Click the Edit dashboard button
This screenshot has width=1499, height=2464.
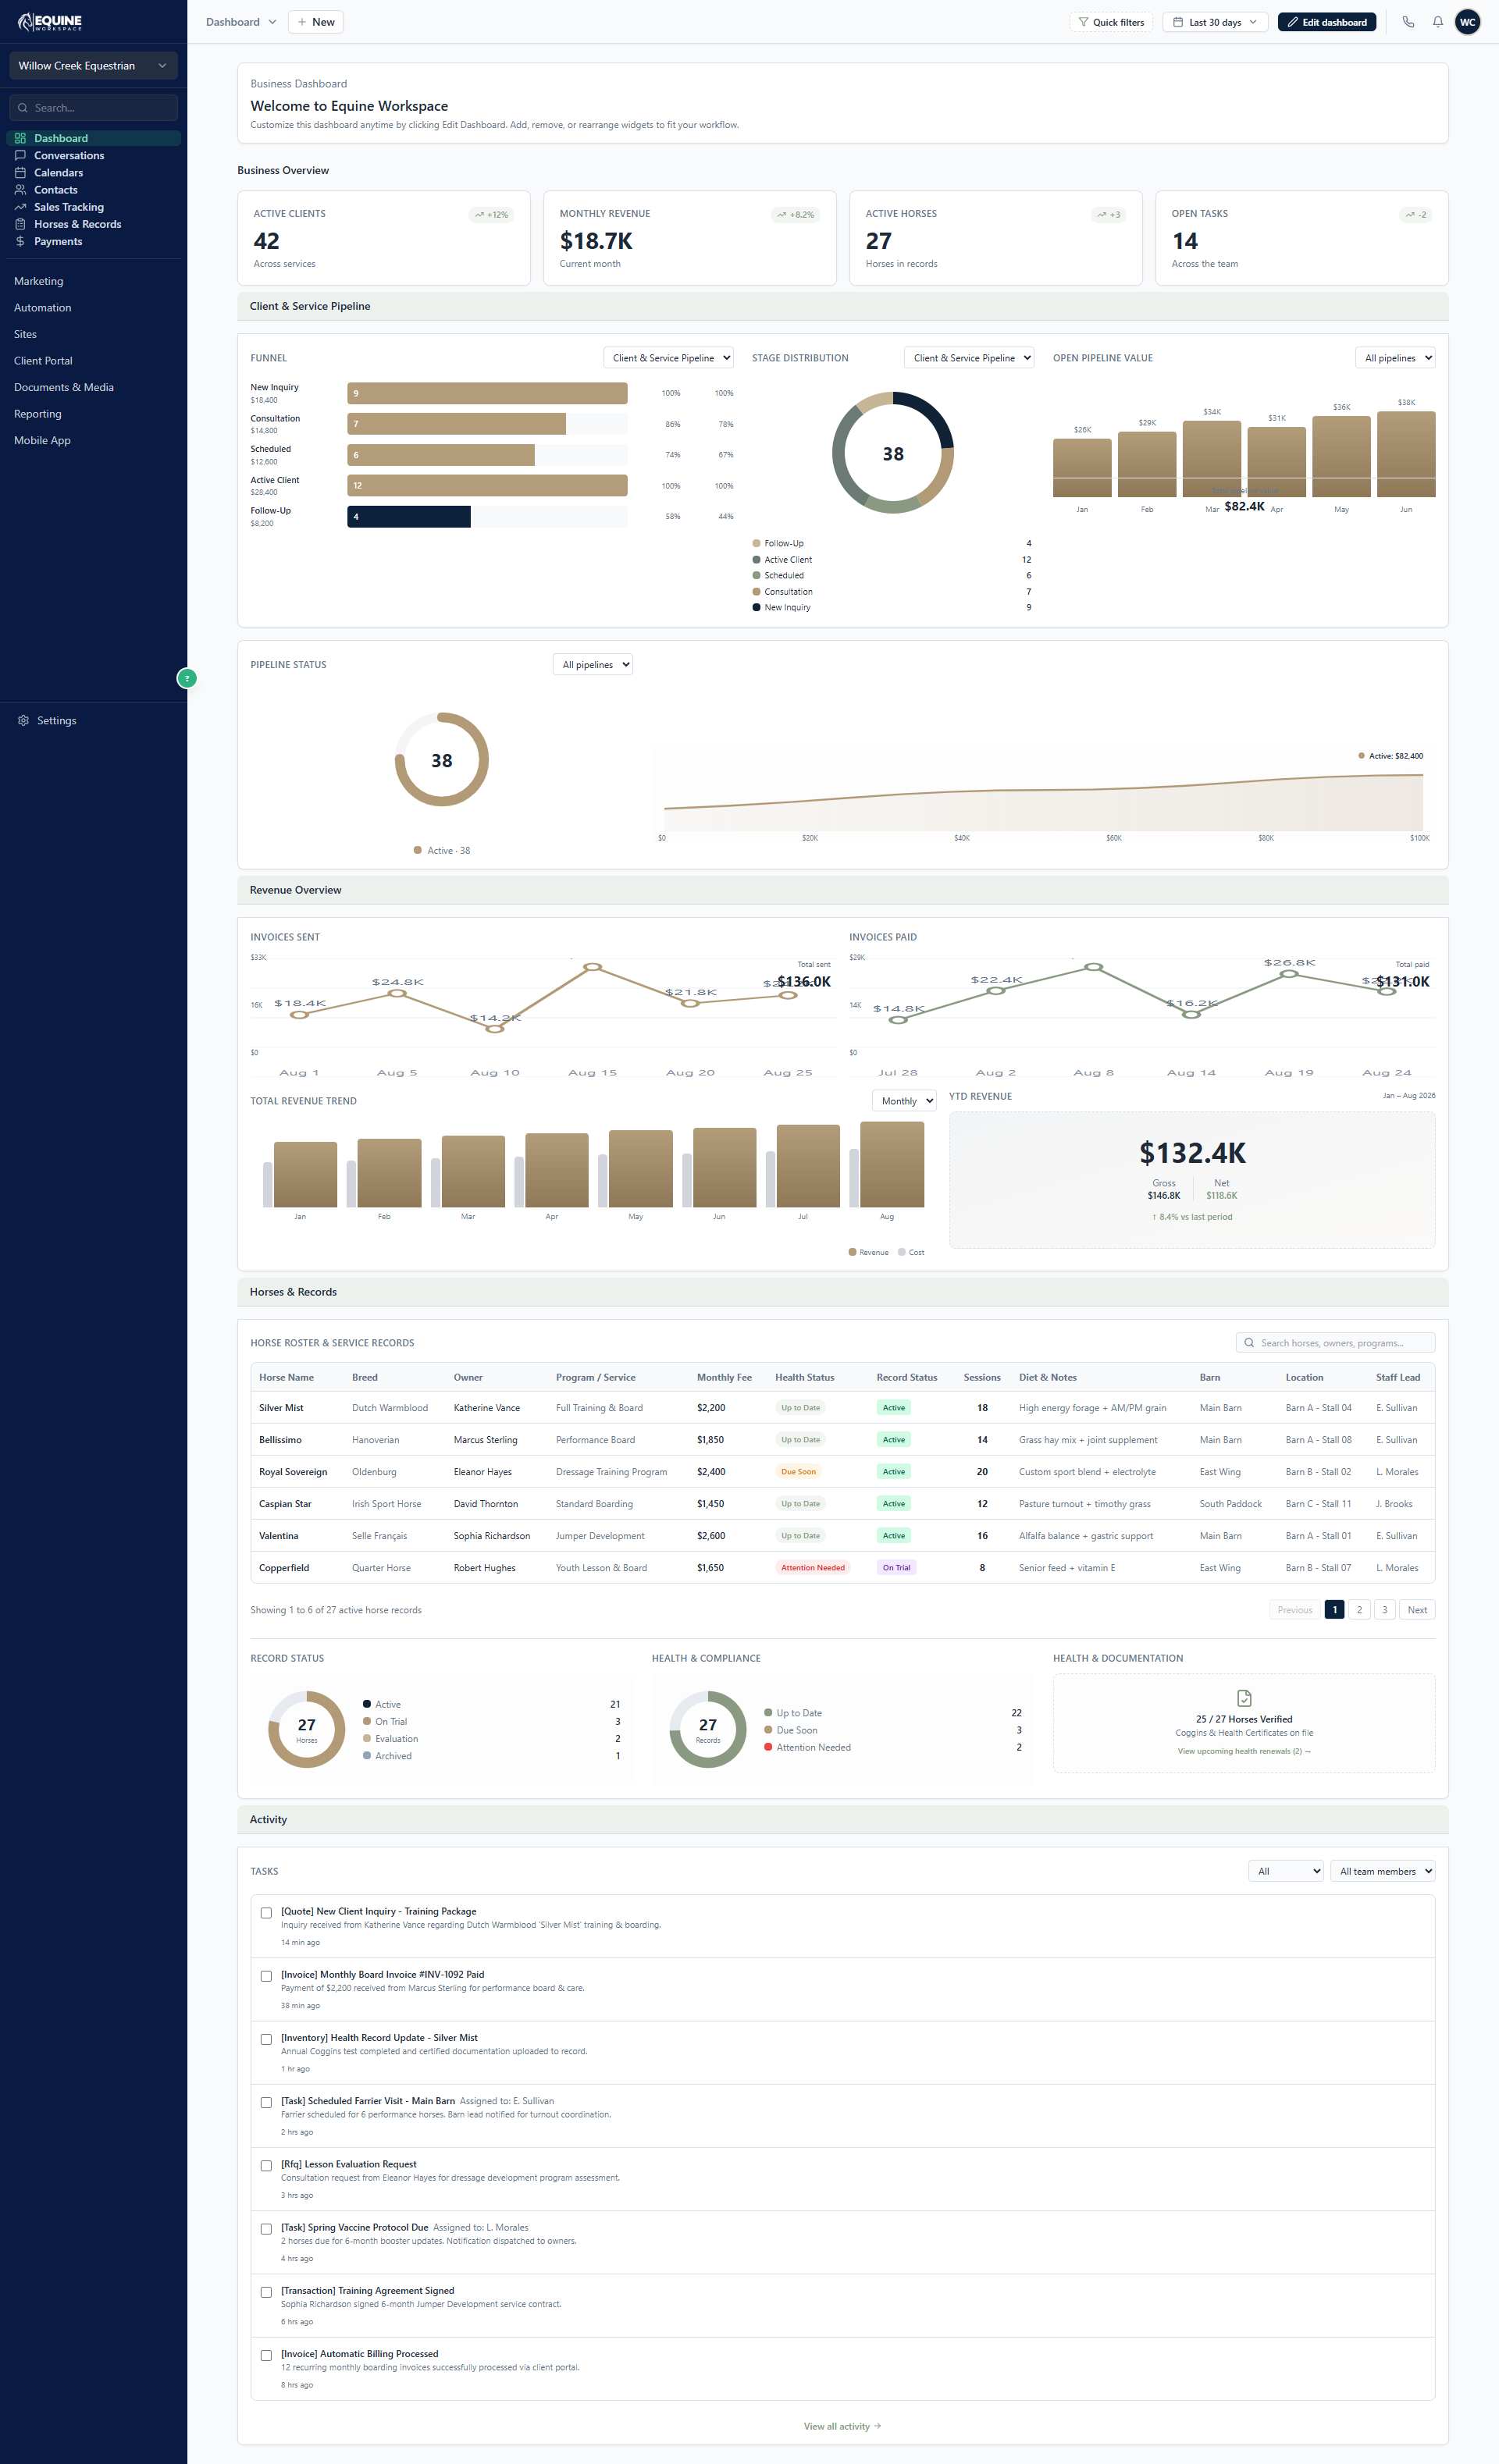pos(1326,22)
